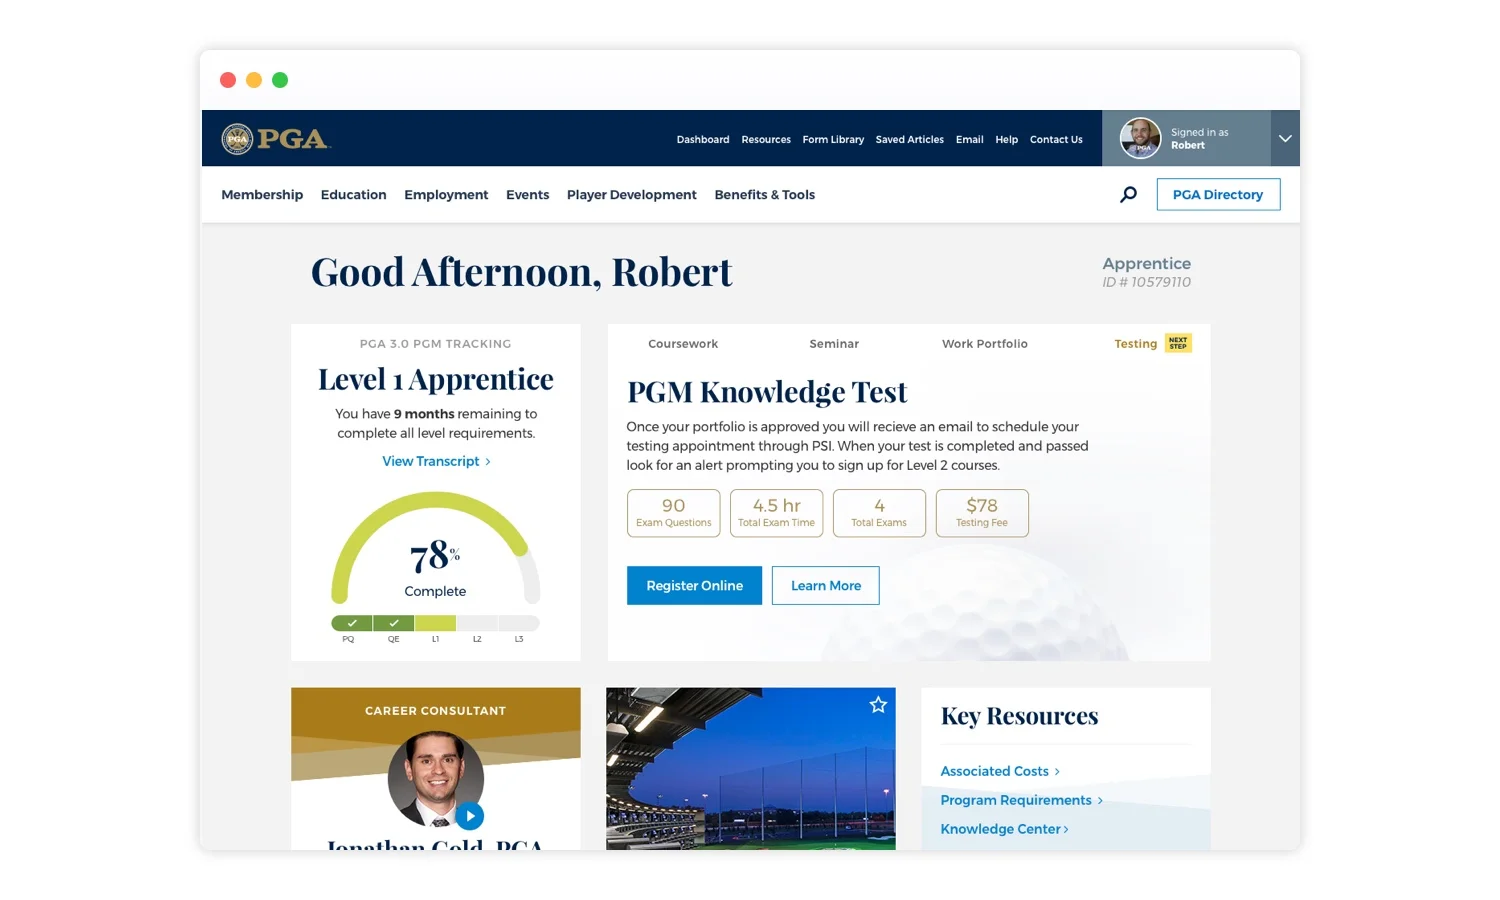Switch to the Seminar tab
The width and height of the screenshot is (1500, 900).
point(834,344)
